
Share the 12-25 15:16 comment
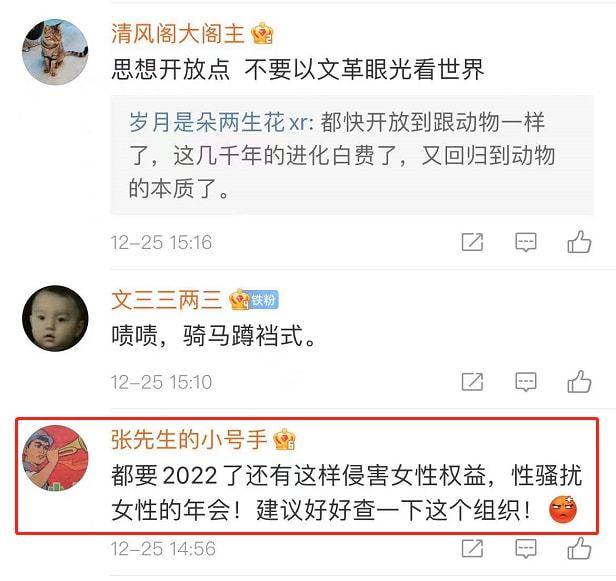click(472, 242)
